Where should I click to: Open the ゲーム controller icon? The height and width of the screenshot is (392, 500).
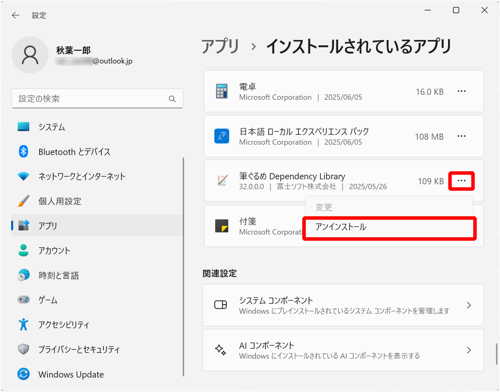23,300
